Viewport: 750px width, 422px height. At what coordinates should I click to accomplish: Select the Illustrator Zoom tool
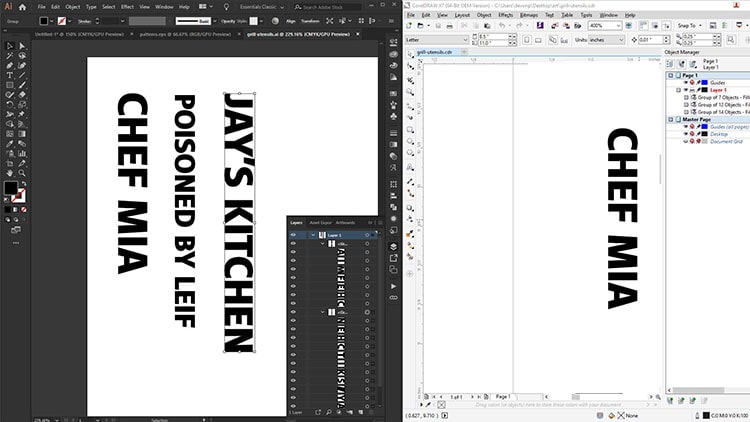click(x=24, y=170)
